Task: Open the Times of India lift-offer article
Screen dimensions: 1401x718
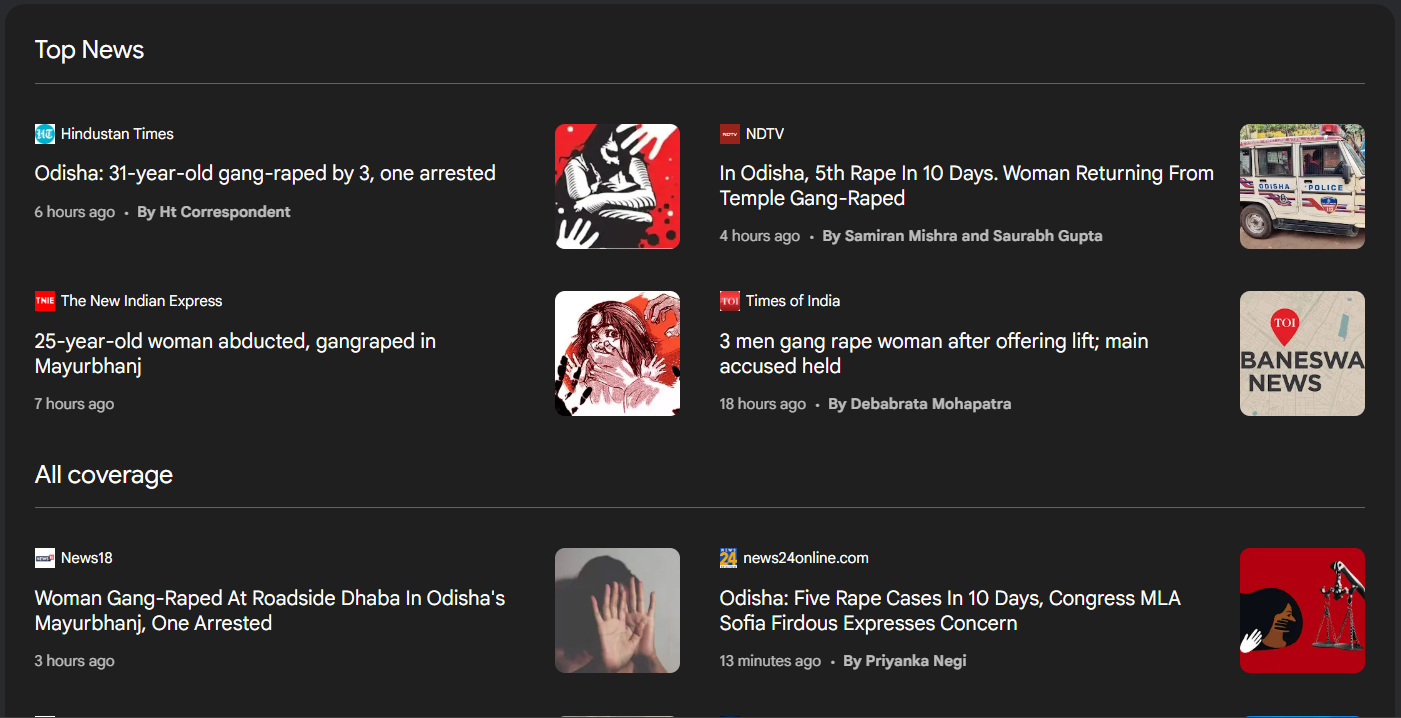Action: point(934,354)
